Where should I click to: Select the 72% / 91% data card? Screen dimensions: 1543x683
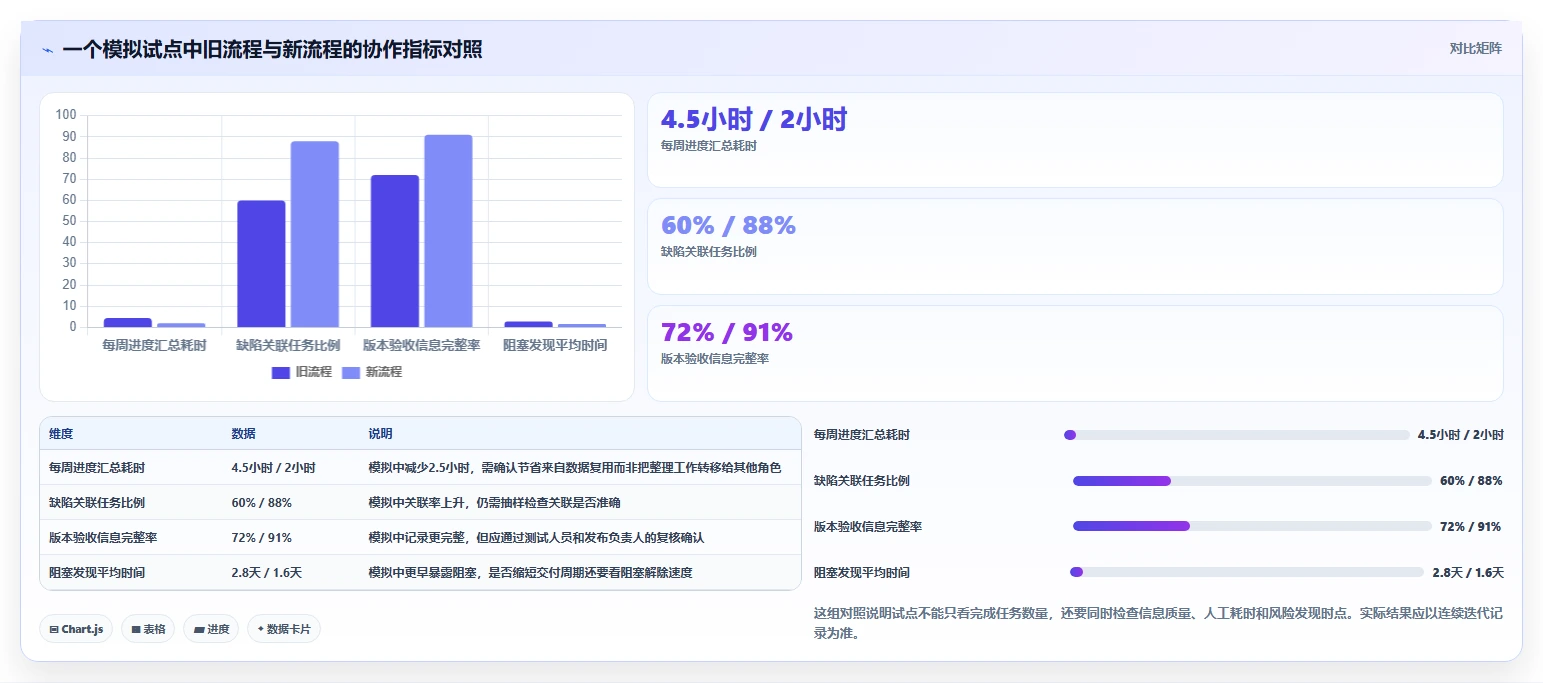tap(1075, 353)
